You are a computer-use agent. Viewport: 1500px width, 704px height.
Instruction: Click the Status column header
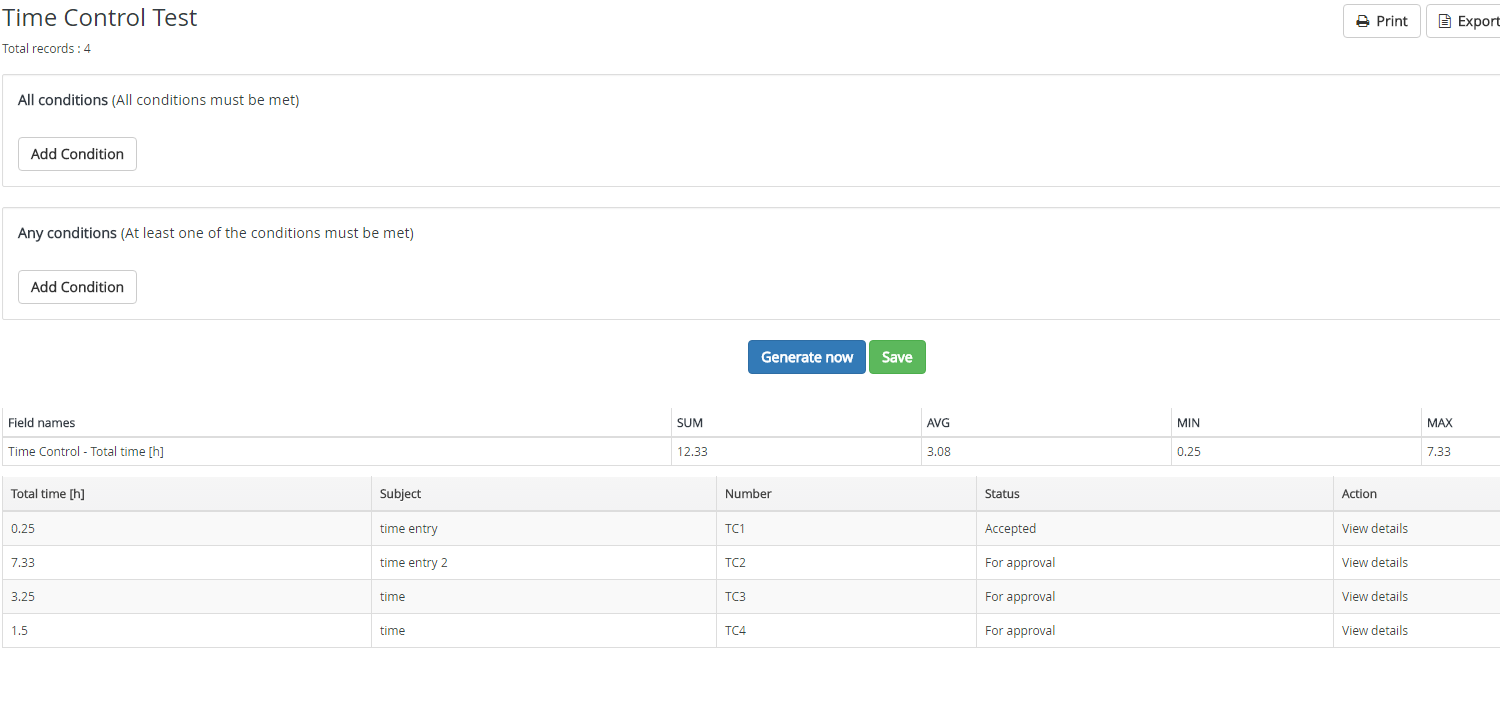[x=1155, y=494]
